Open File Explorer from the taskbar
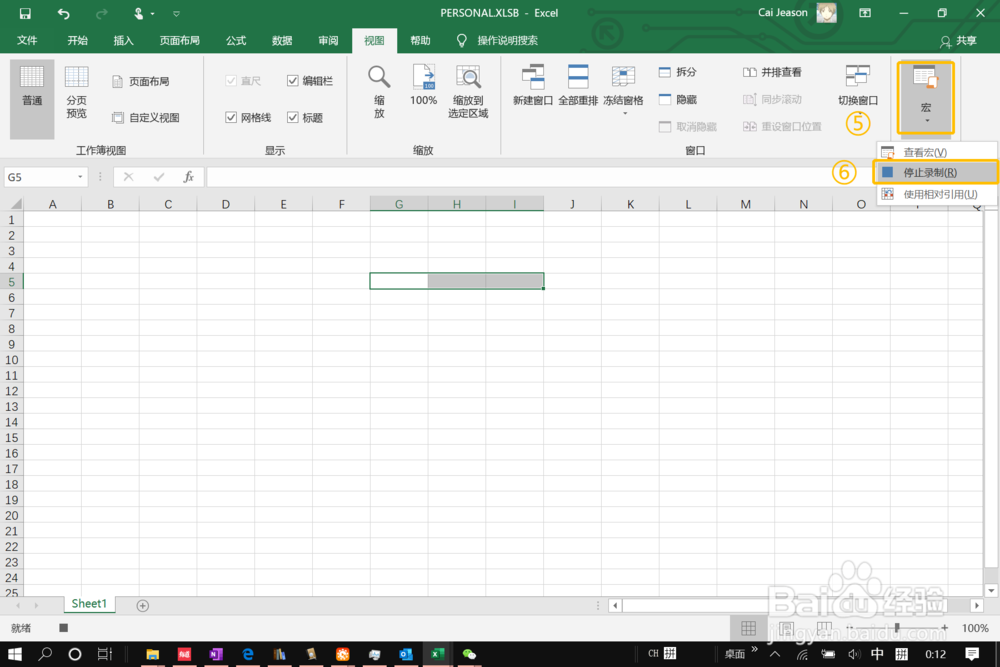 152,654
